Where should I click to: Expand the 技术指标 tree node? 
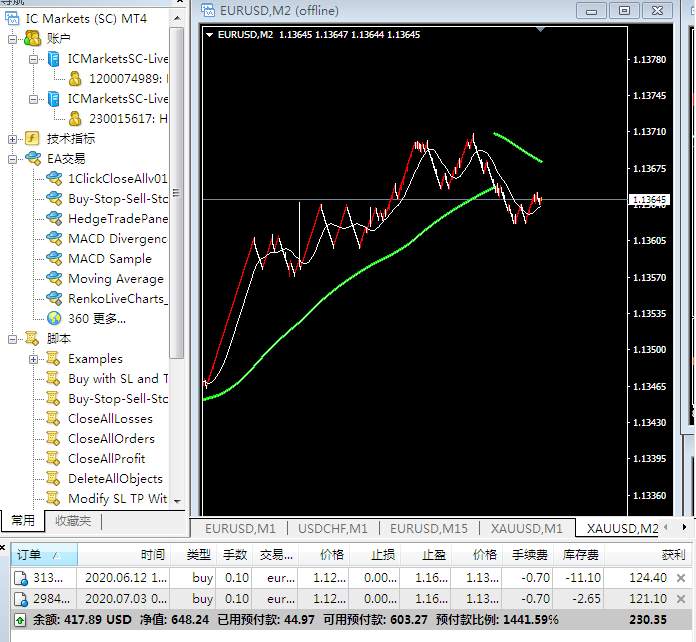pyautogui.click(x=12, y=139)
